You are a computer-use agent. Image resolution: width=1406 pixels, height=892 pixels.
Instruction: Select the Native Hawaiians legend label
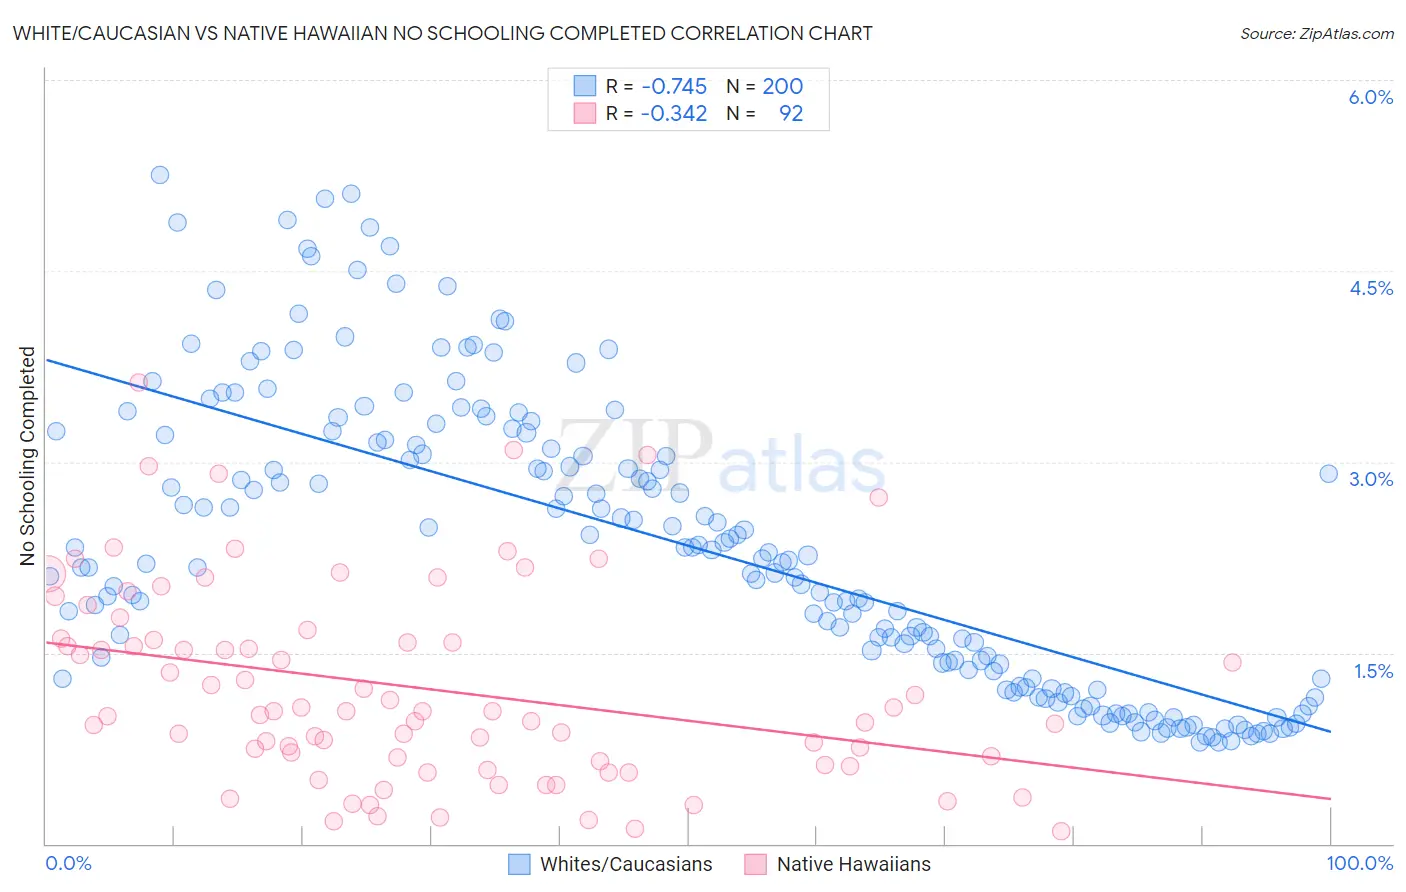tap(854, 864)
